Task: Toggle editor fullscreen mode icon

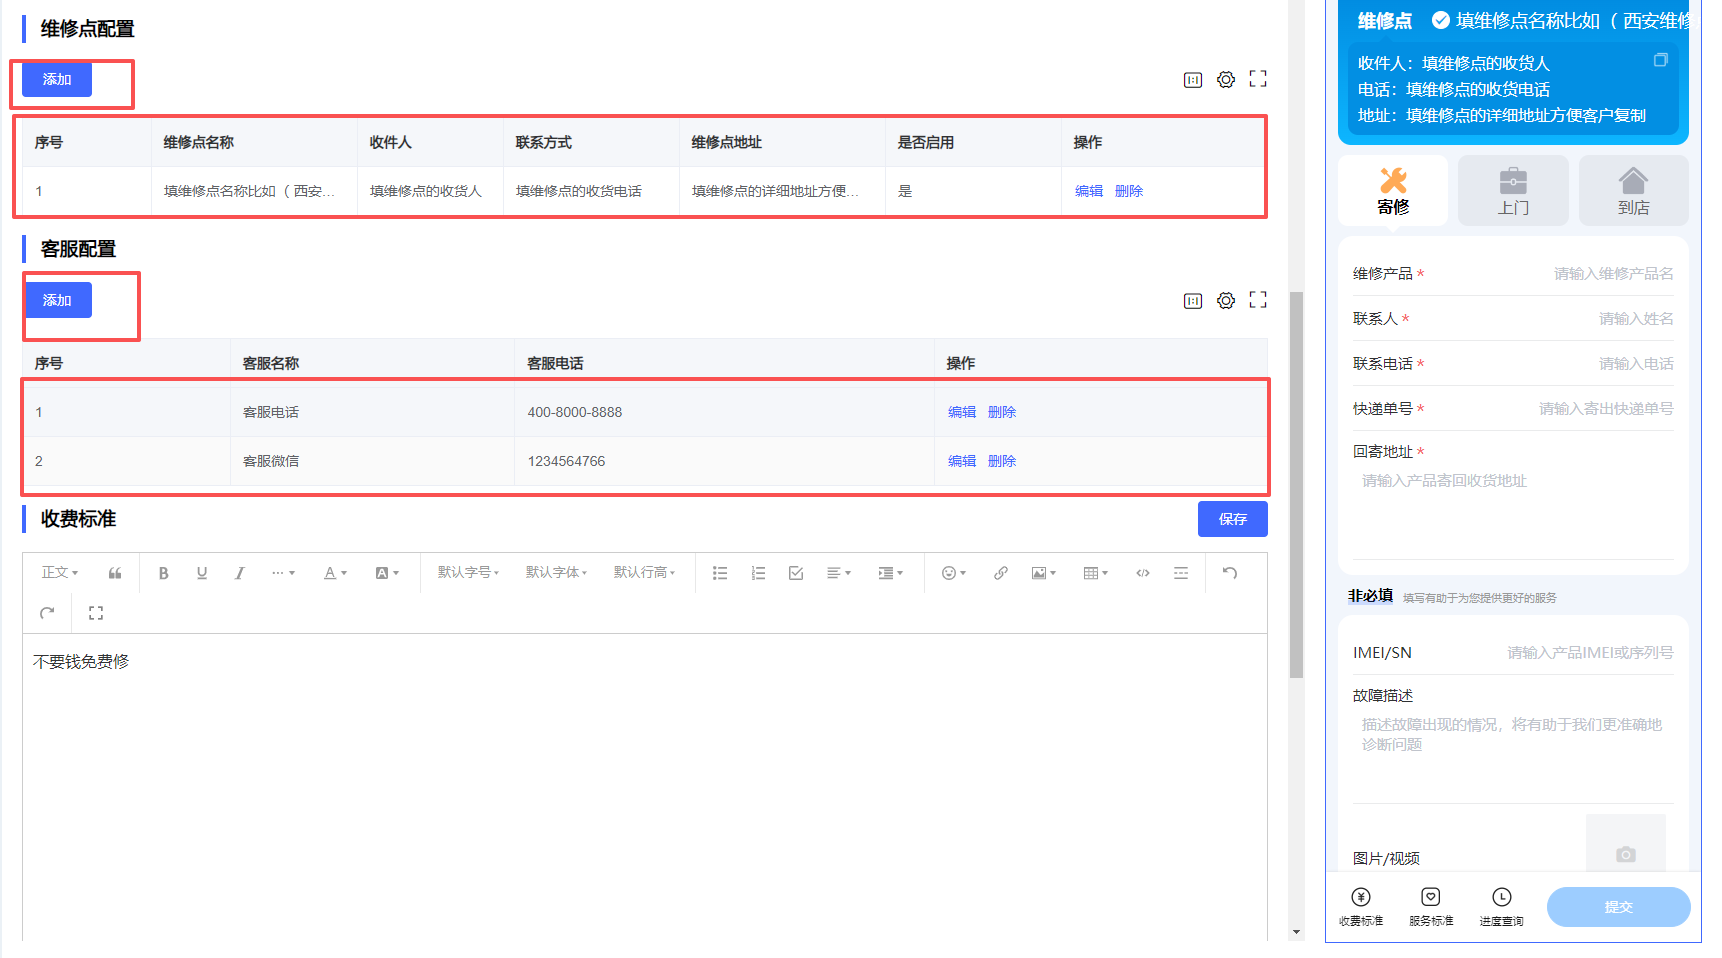Action: (96, 613)
